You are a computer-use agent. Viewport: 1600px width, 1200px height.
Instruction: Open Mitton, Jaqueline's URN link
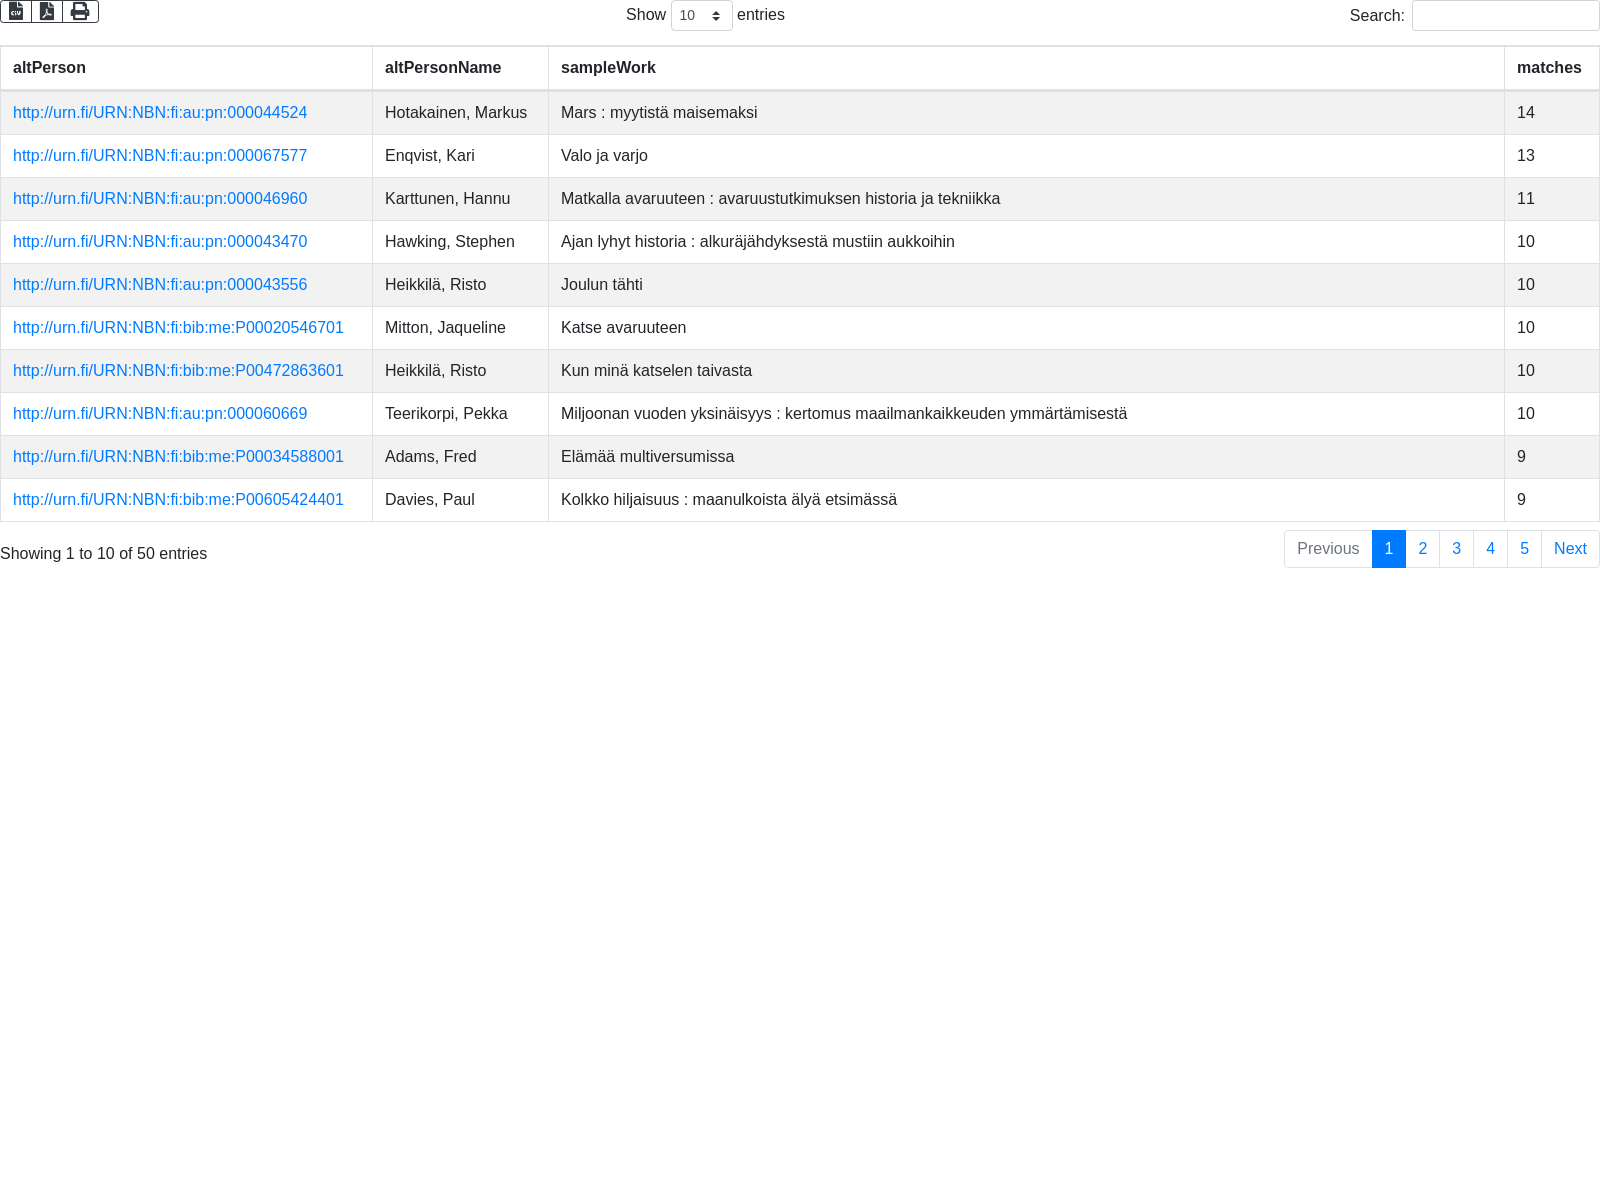(178, 328)
